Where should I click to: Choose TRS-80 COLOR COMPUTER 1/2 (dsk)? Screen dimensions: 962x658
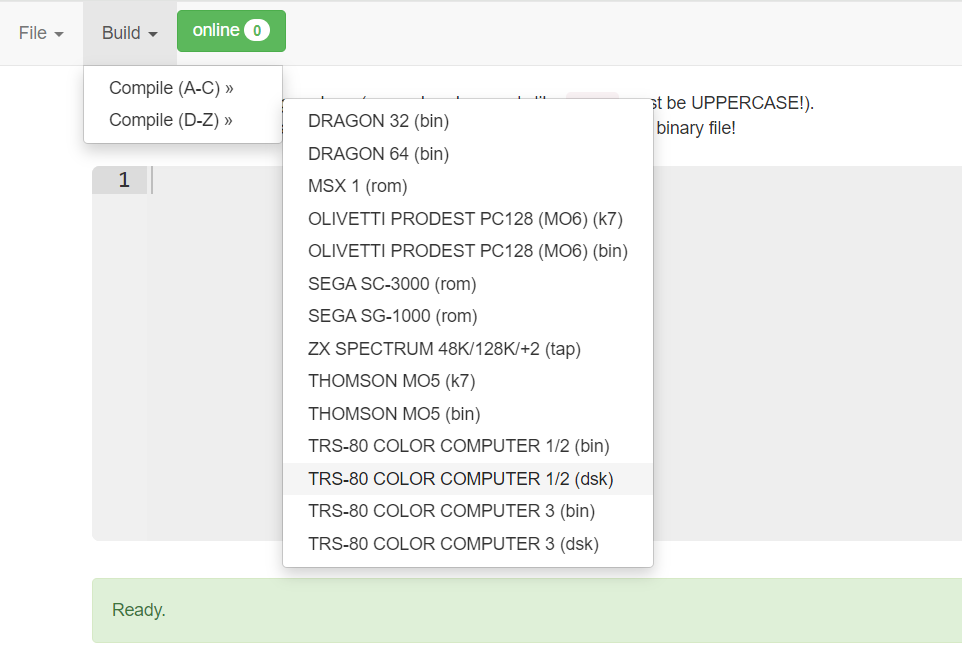coord(460,479)
